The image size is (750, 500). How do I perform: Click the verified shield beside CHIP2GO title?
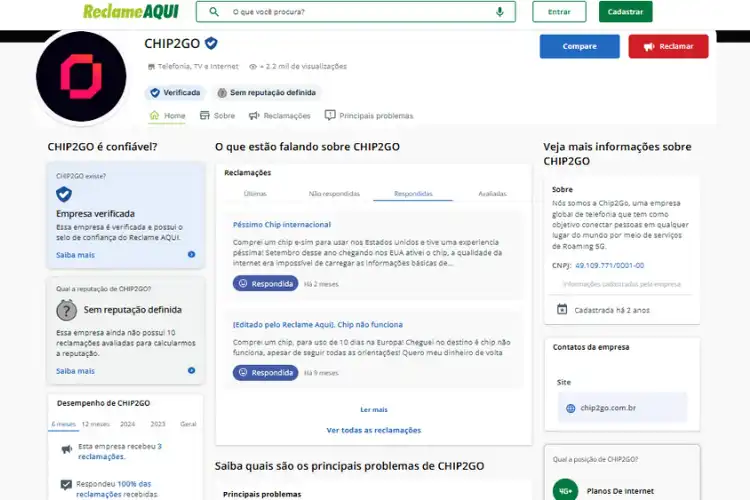(211, 43)
